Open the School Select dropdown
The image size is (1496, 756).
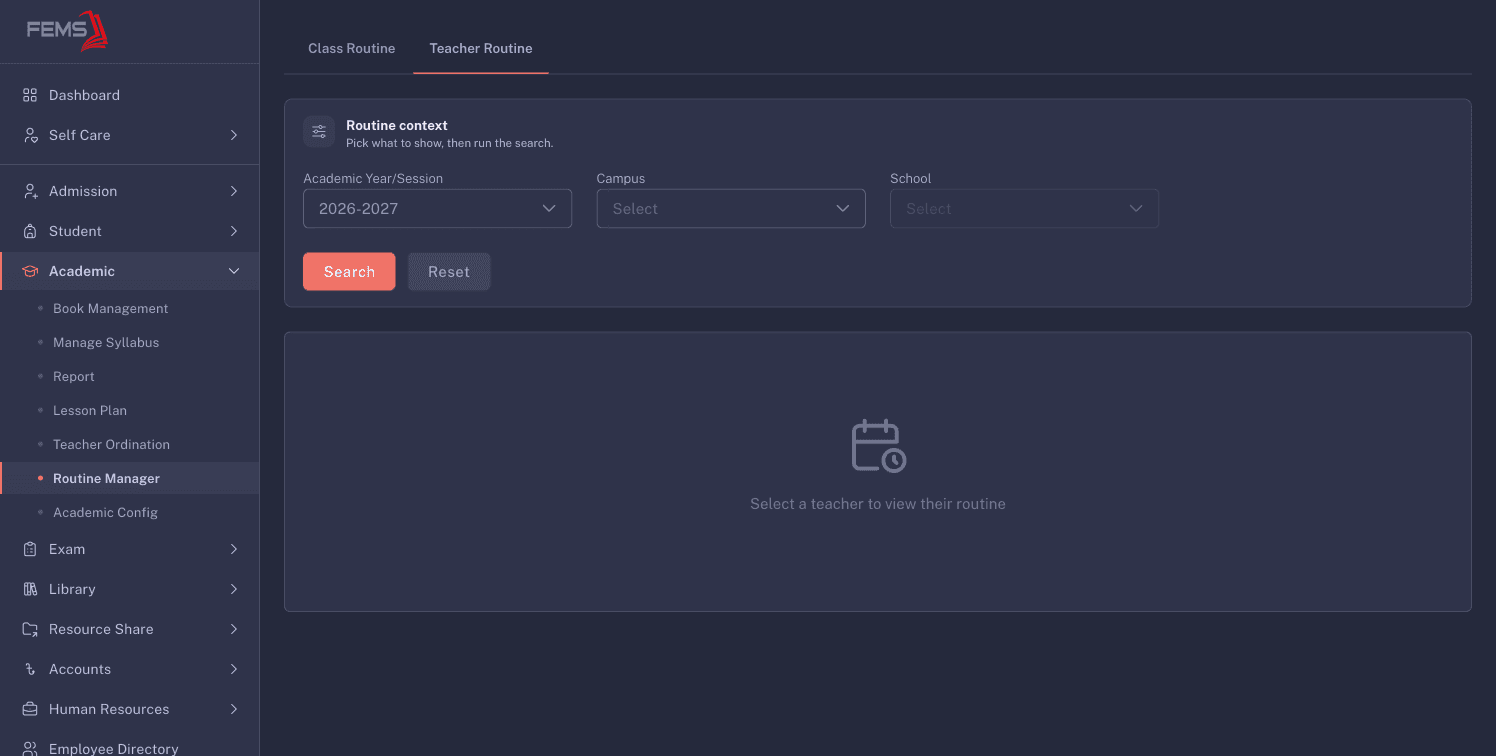point(1024,209)
